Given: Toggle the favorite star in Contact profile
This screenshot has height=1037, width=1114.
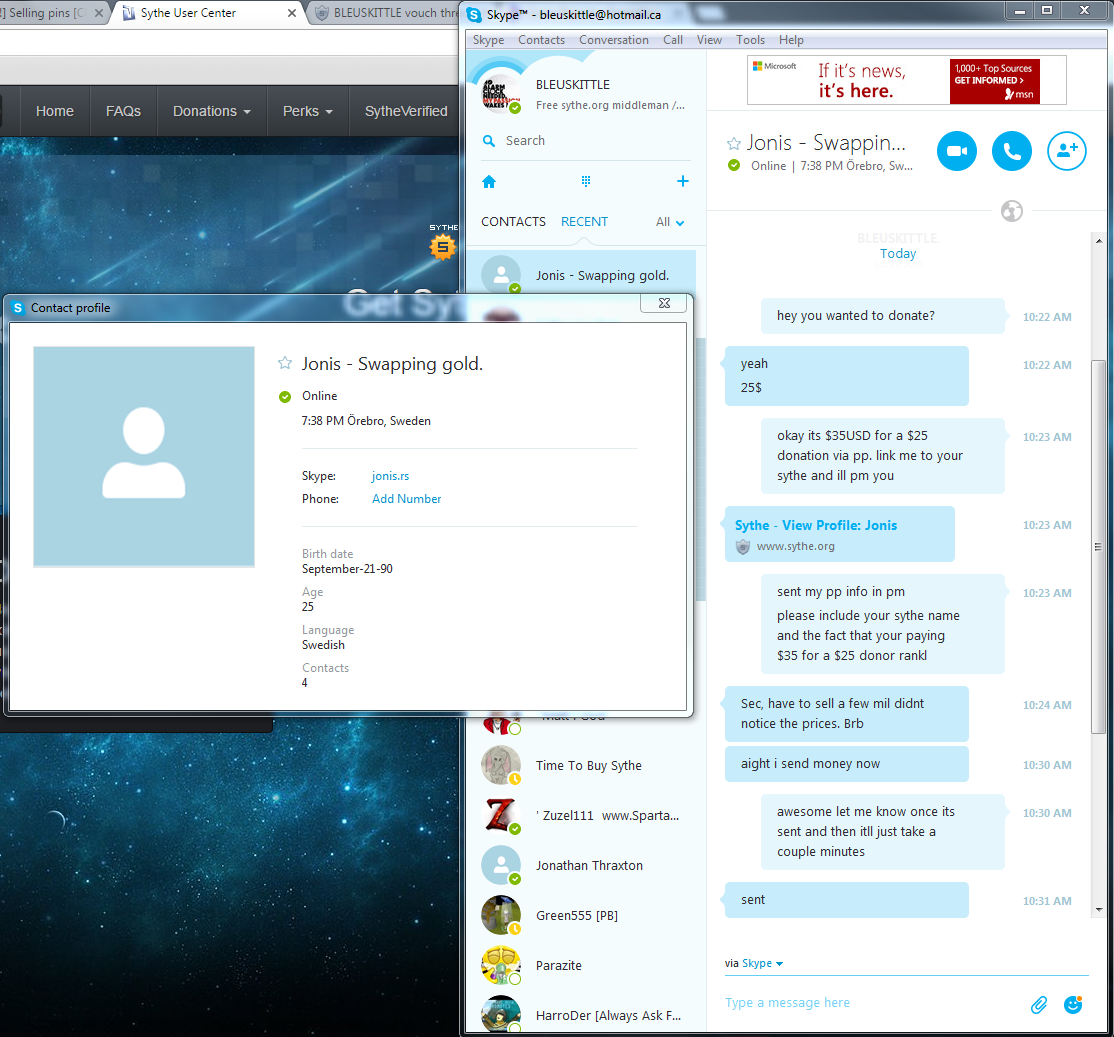Looking at the screenshot, I should click(x=285, y=364).
